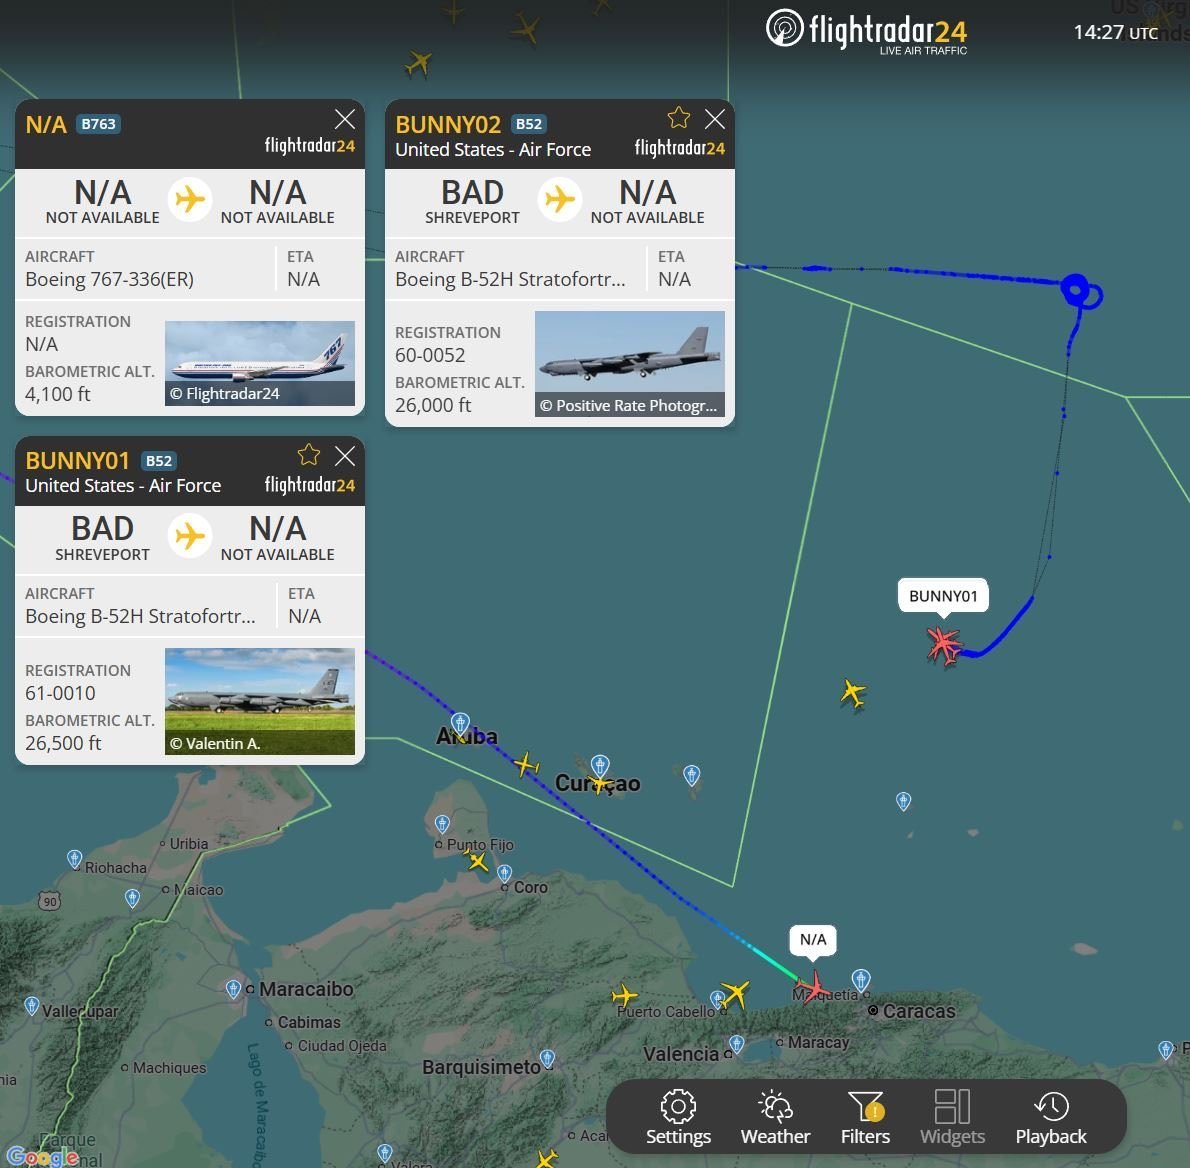Click the Aruba airport pin
The image size is (1190, 1168).
(460, 723)
